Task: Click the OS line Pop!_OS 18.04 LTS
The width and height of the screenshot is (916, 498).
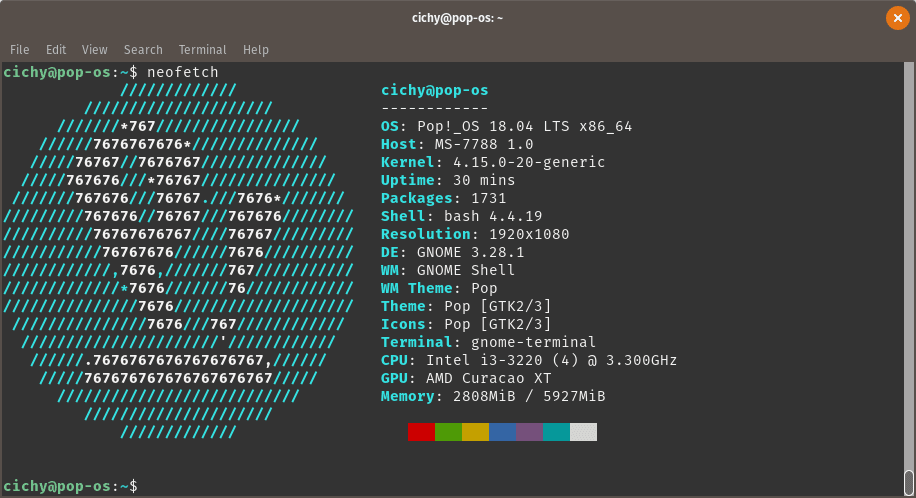Action: pyautogui.click(x=506, y=126)
